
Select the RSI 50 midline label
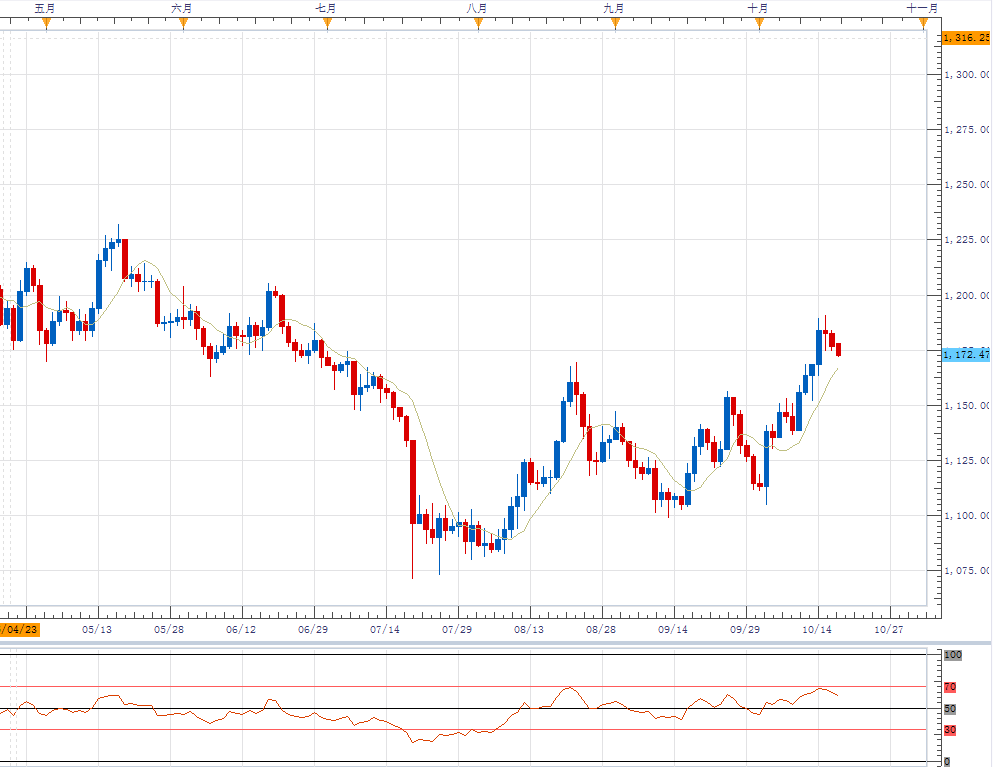click(x=950, y=709)
